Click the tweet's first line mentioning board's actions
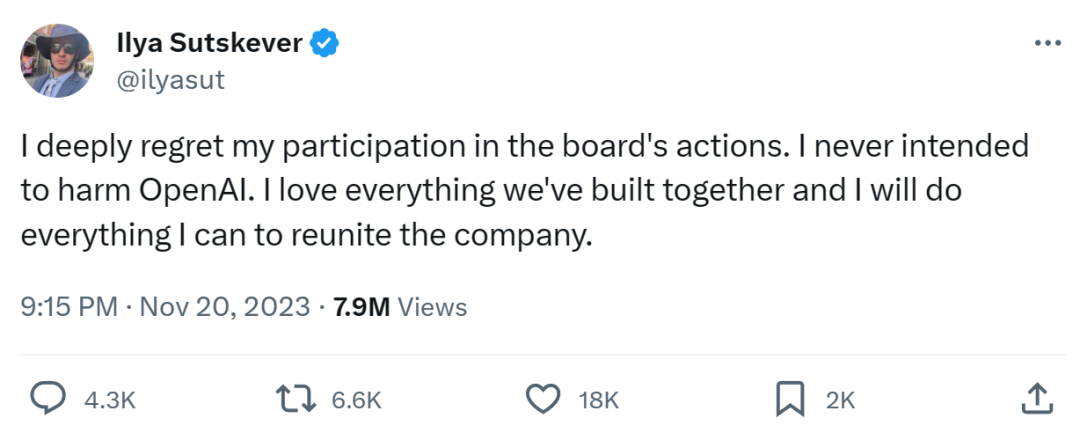Viewport: 1080px width, 433px height. coord(524,146)
